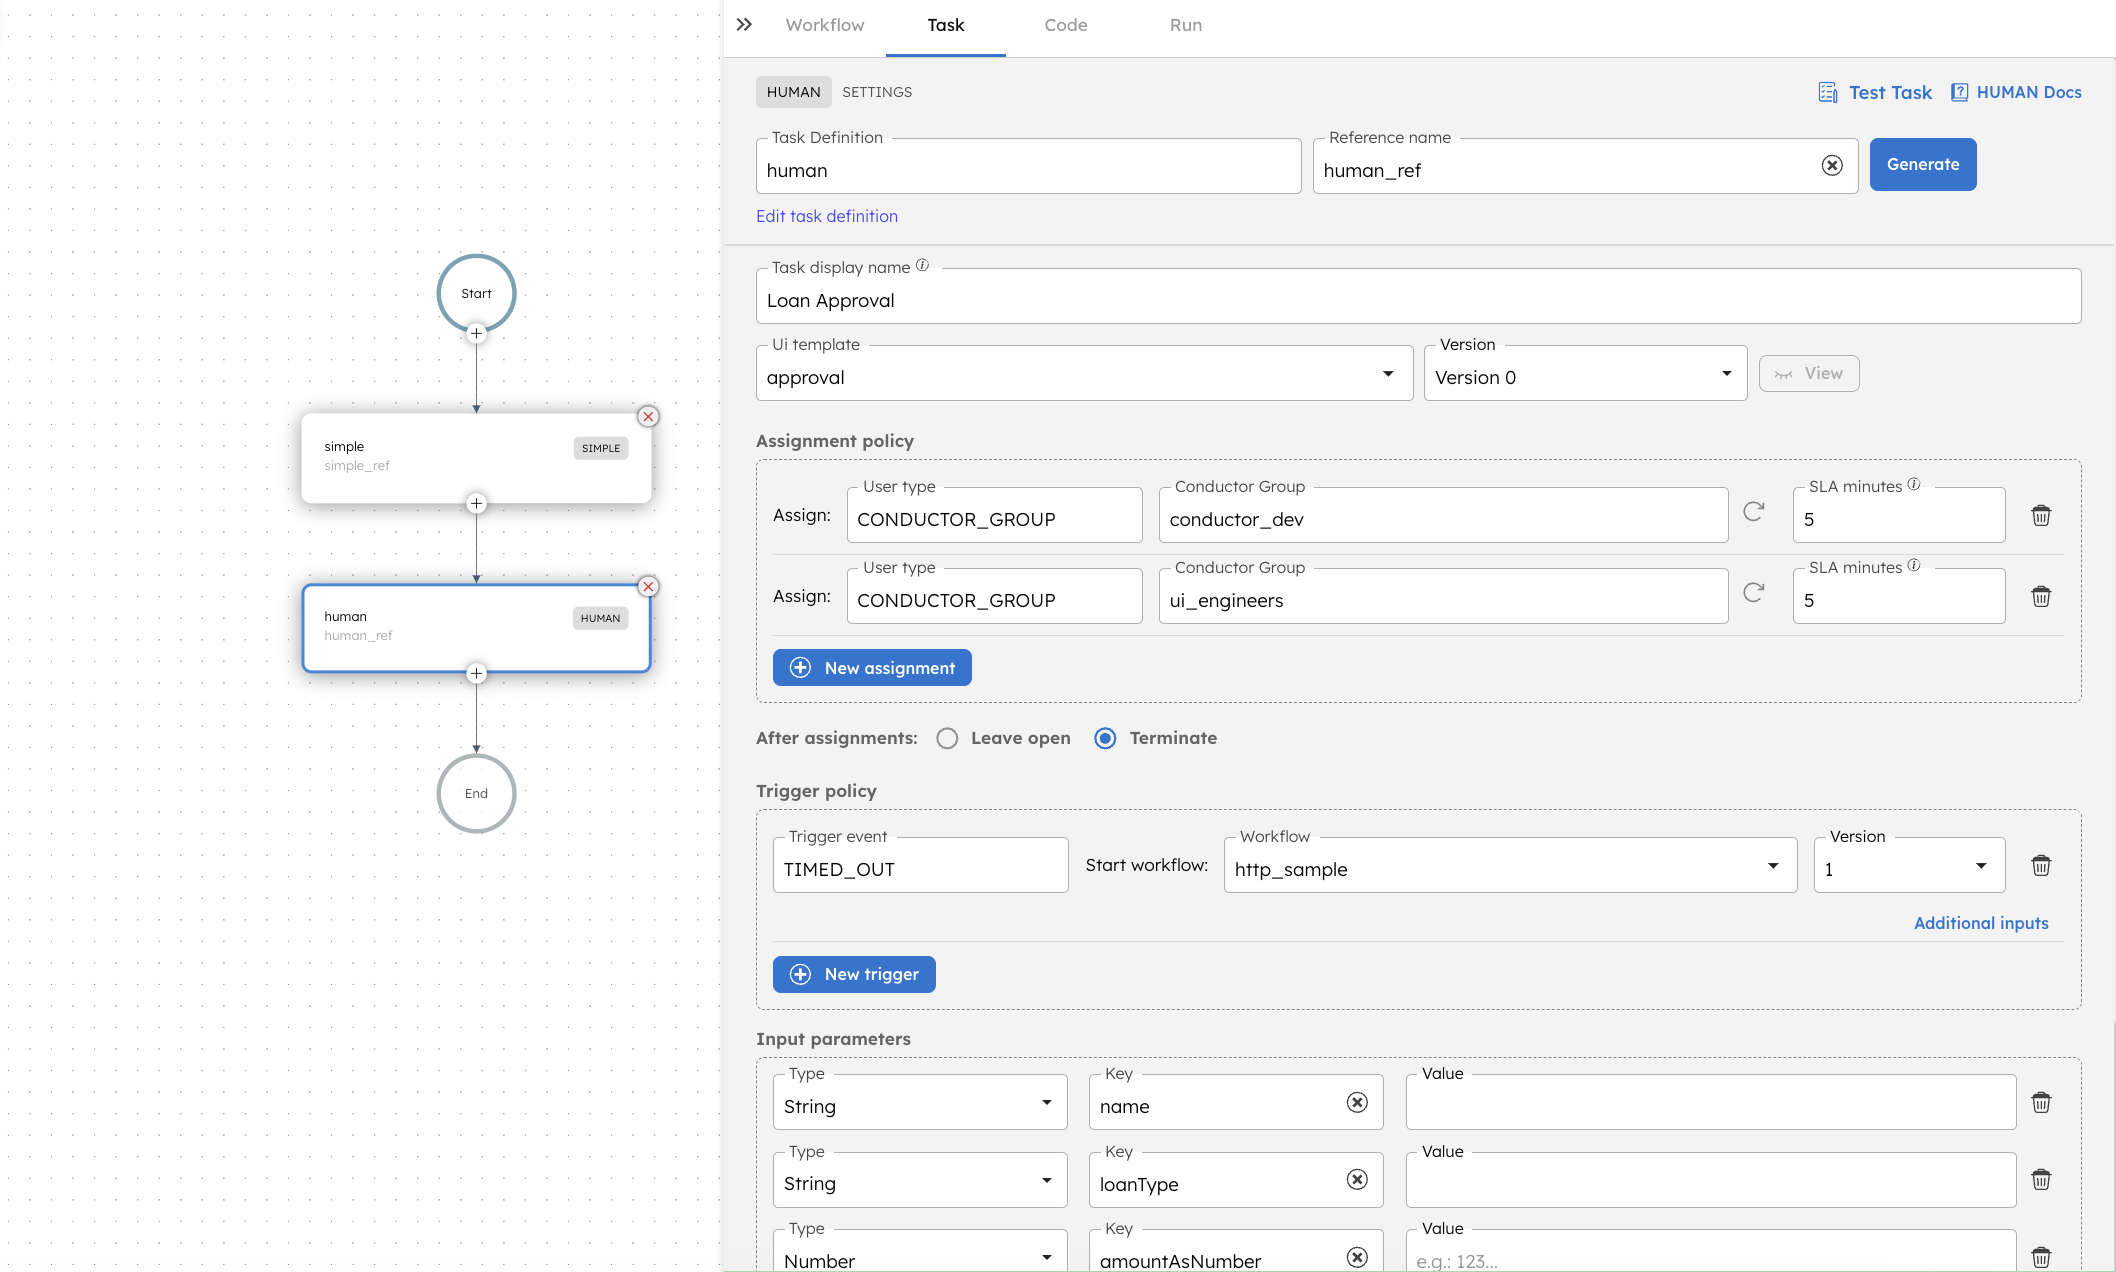
Task: Click Value field for name parameter
Action: (1711, 1103)
